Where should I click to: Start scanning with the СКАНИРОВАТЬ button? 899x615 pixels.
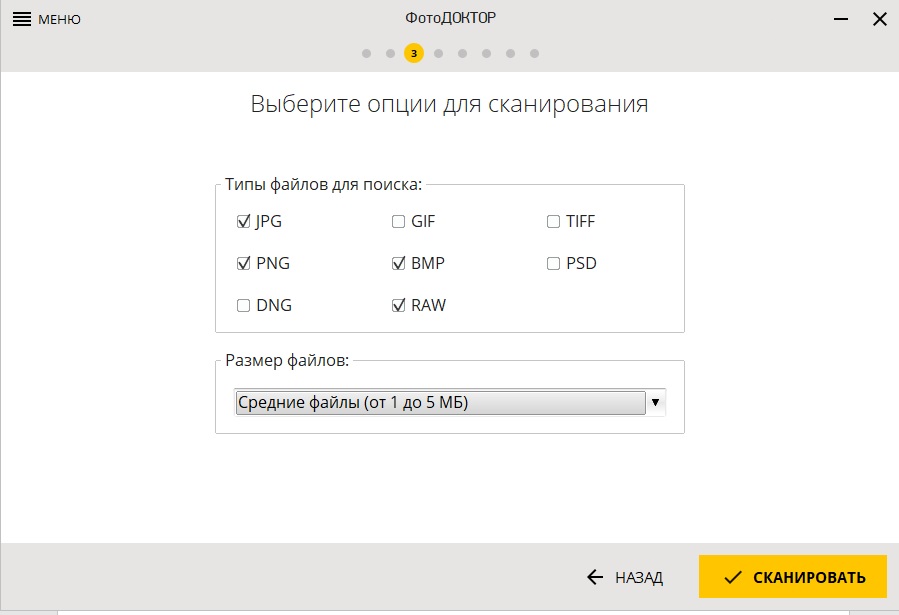[x=793, y=577]
